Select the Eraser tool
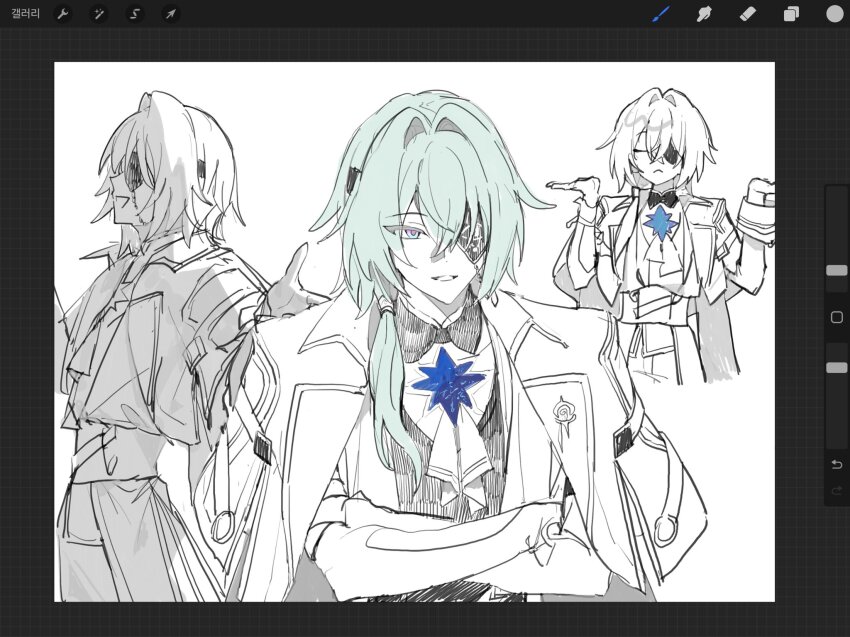 pos(747,14)
